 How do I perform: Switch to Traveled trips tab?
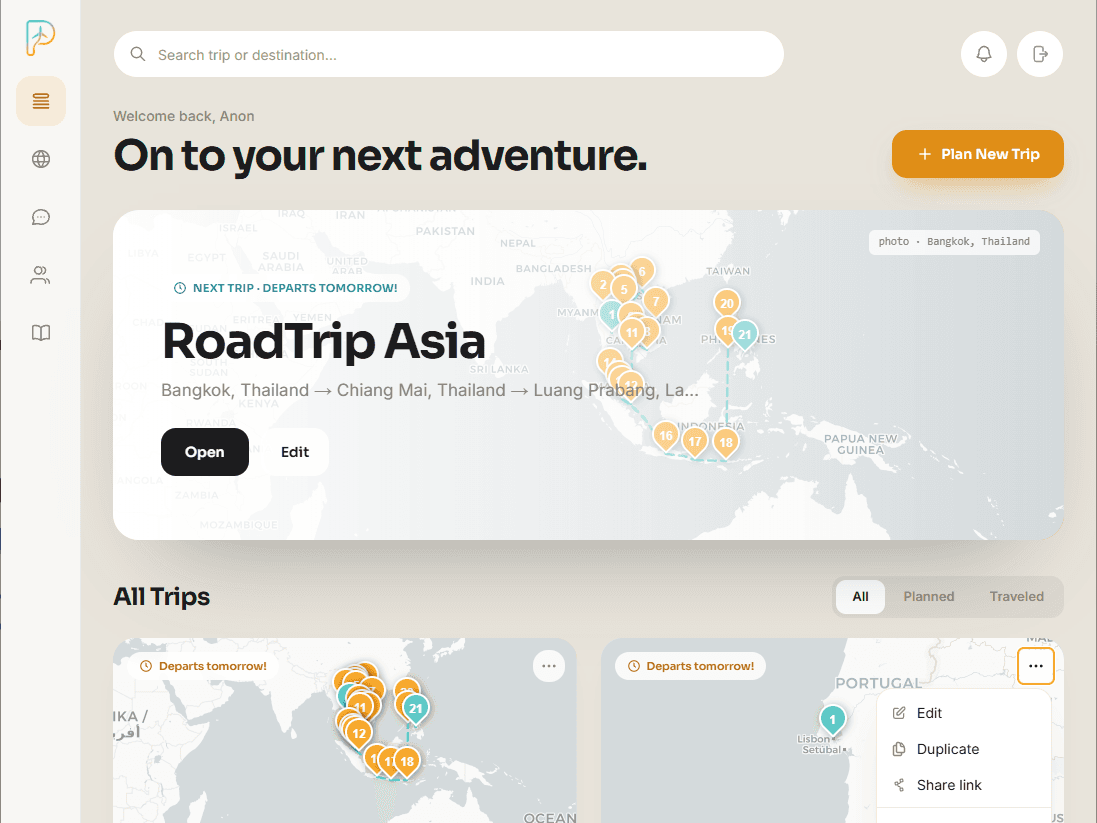click(1017, 596)
